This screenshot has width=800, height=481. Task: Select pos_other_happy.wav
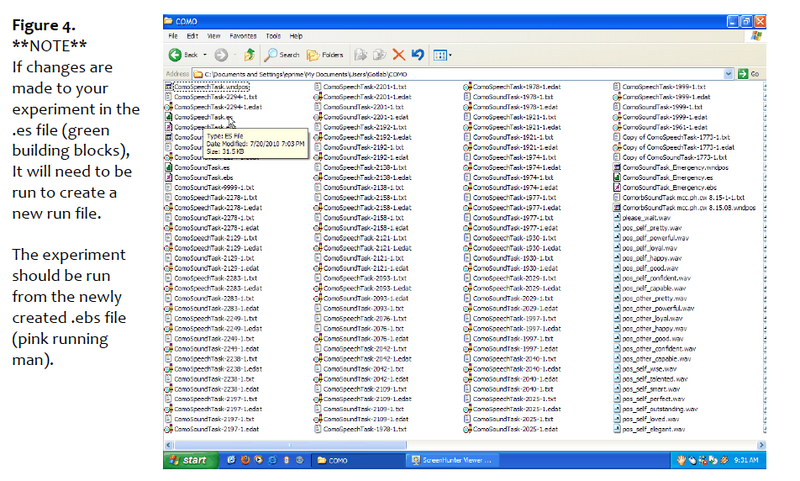point(651,328)
